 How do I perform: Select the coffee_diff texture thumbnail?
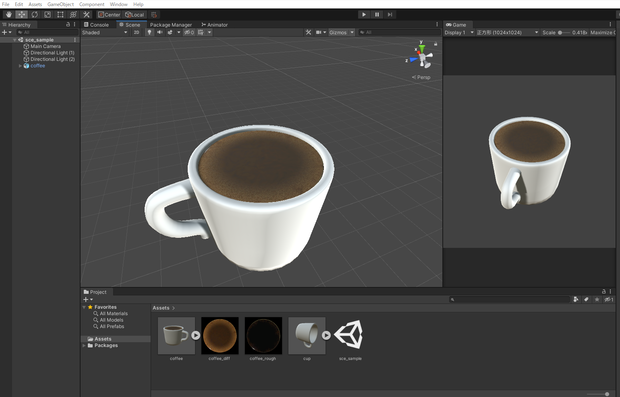pyautogui.click(x=220, y=335)
